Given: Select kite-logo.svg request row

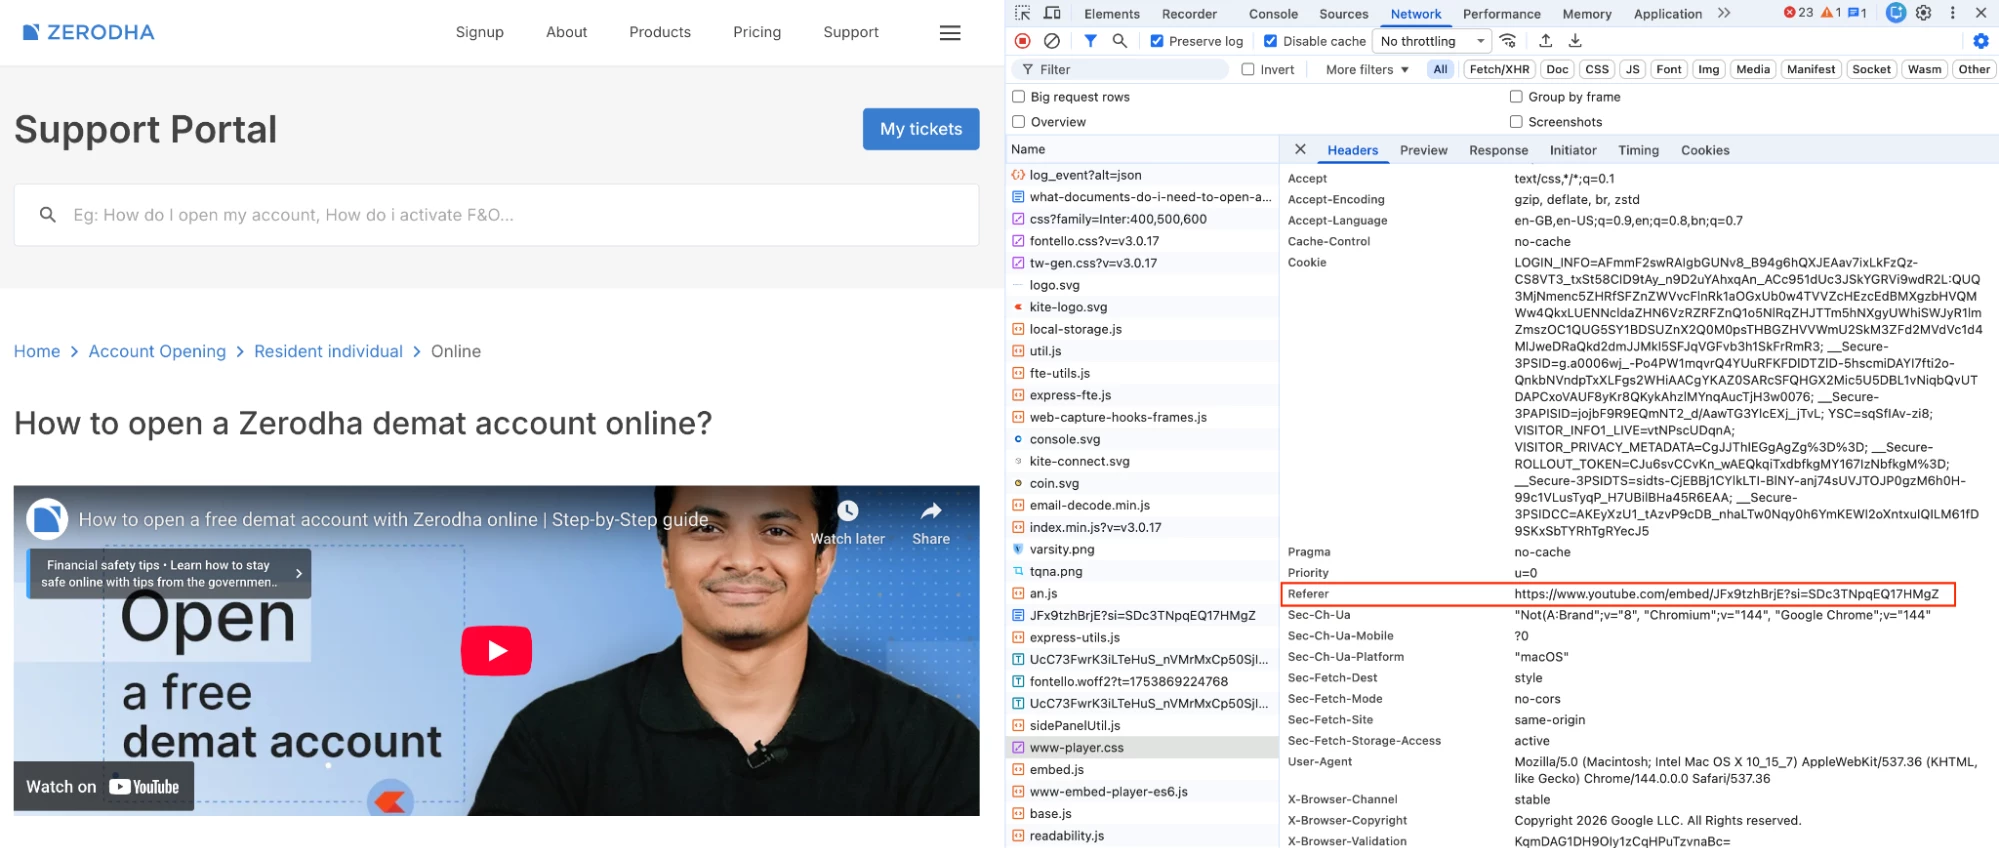Looking at the screenshot, I should (1142, 307).
